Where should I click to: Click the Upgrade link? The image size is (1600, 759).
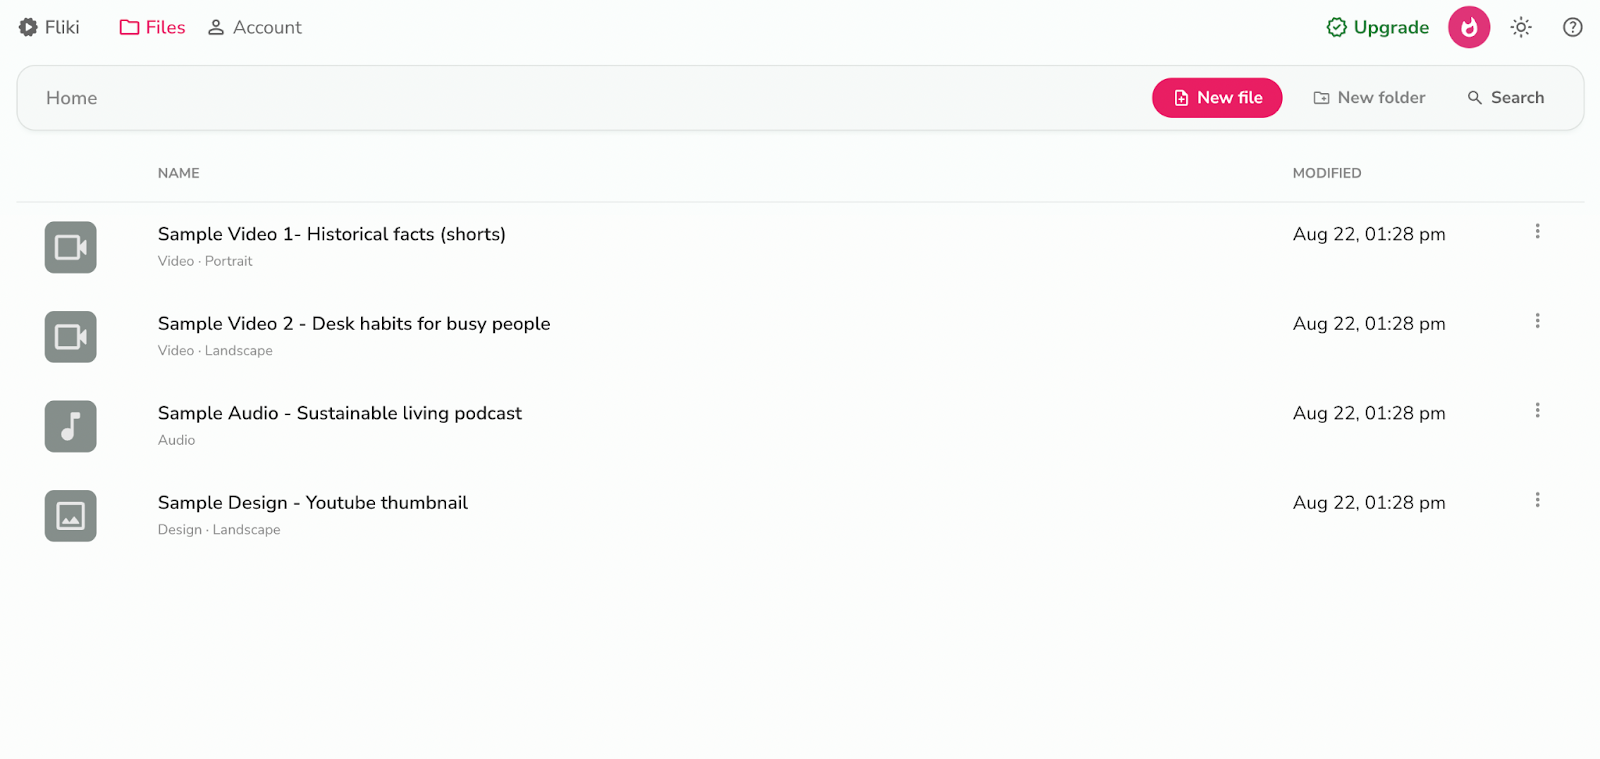tap(1377, 27)
